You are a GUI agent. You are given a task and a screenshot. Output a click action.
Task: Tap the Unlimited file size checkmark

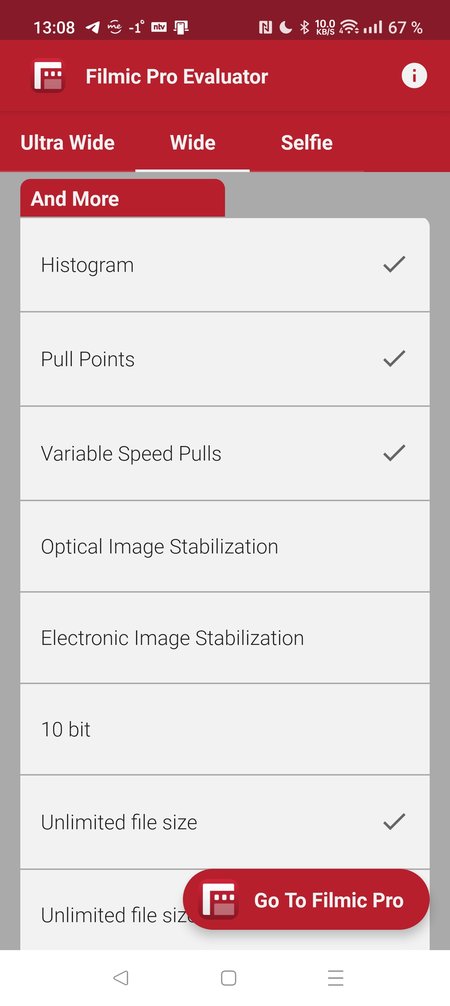coord(394,821)
